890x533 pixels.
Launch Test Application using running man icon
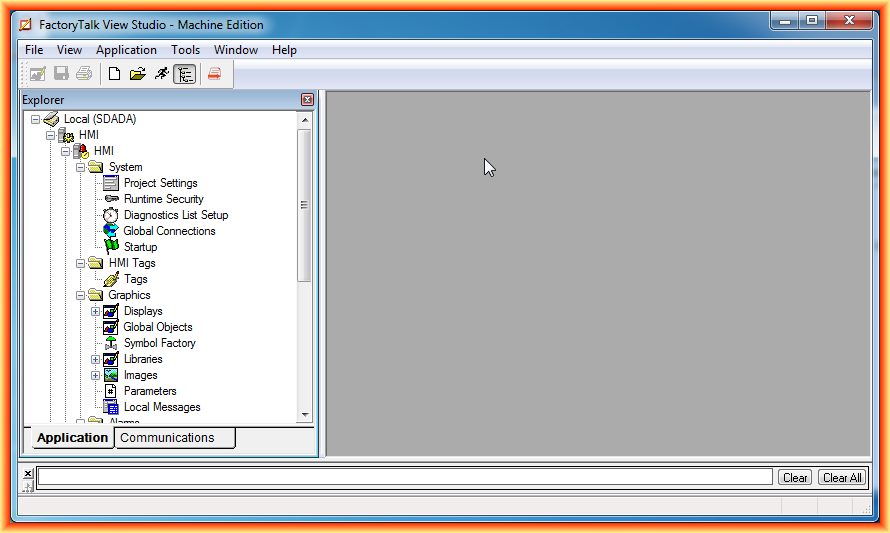pyautogui.click(x=161, y=74)
